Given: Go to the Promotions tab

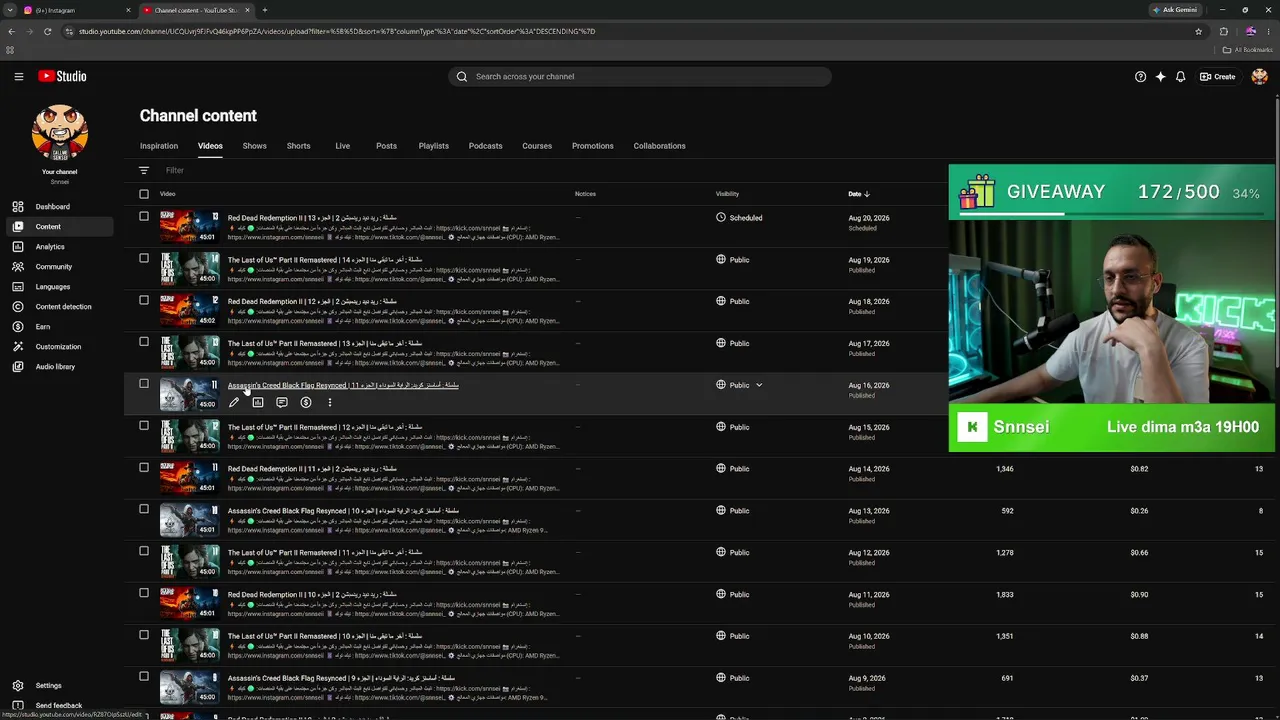Looking at the screenshot, I should coord(593,146).
